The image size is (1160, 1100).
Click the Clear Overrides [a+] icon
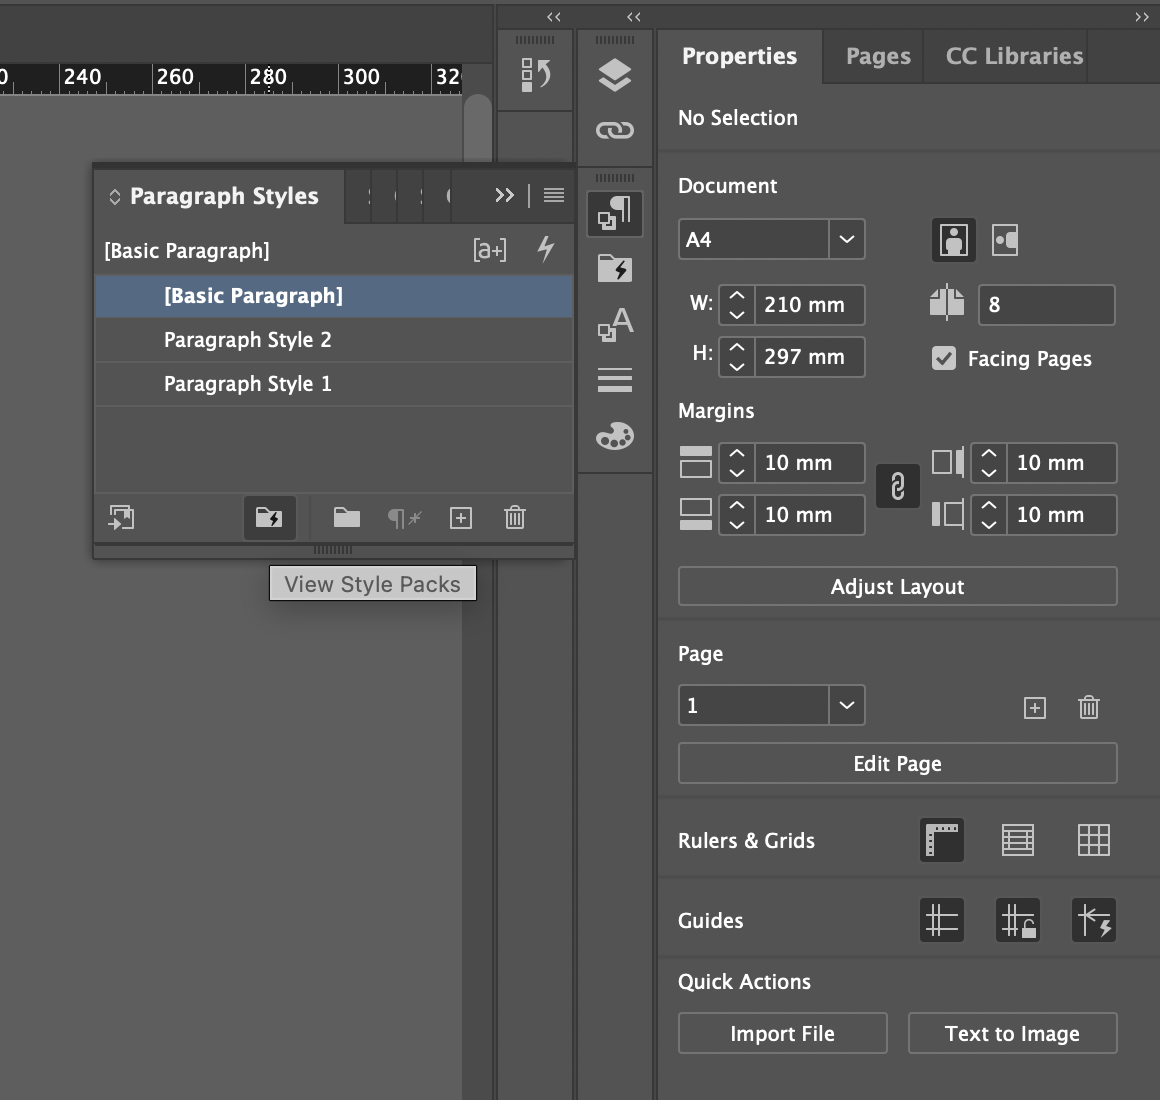click(x=490, y=250)
